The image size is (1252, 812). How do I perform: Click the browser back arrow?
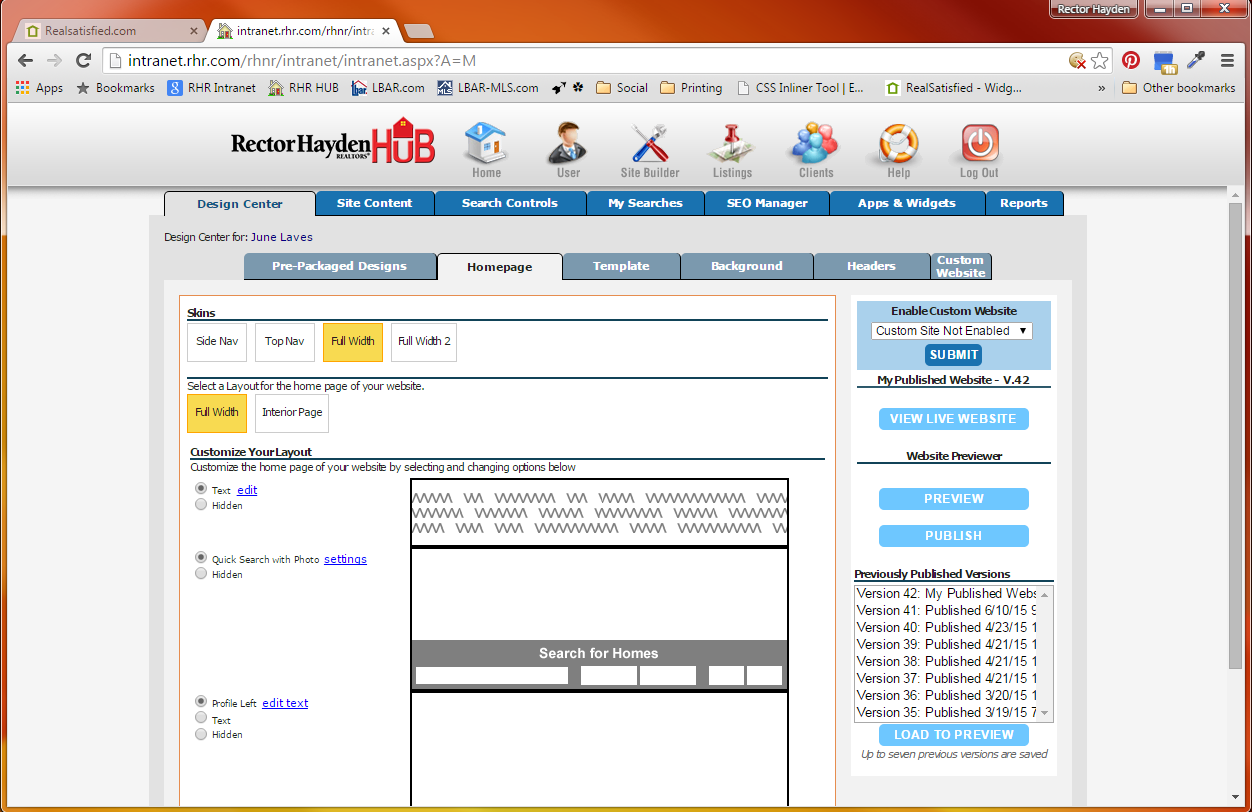[27, 60]
